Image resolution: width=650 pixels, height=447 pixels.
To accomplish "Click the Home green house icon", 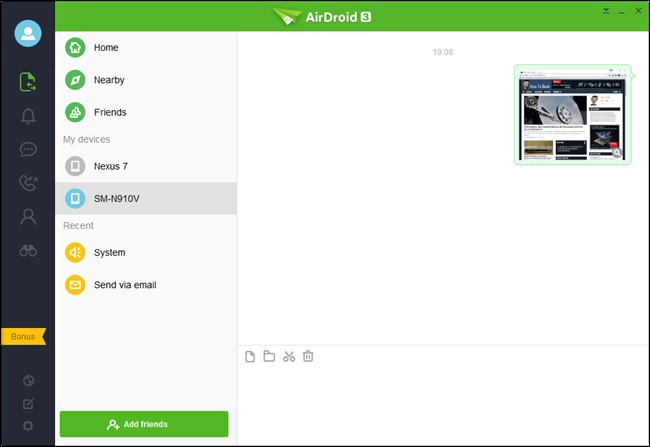I will (x=75, y=48).
